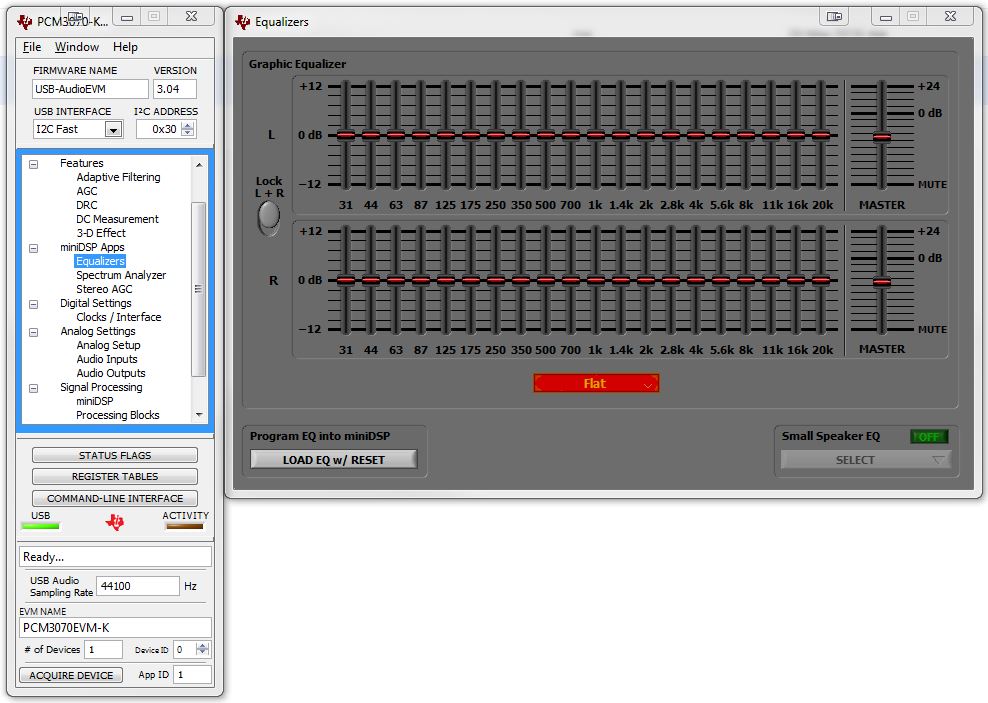Screen dimensions: 988x703
Task: Click the right channel 500 Hz slider knob
Action: [546, 280]
